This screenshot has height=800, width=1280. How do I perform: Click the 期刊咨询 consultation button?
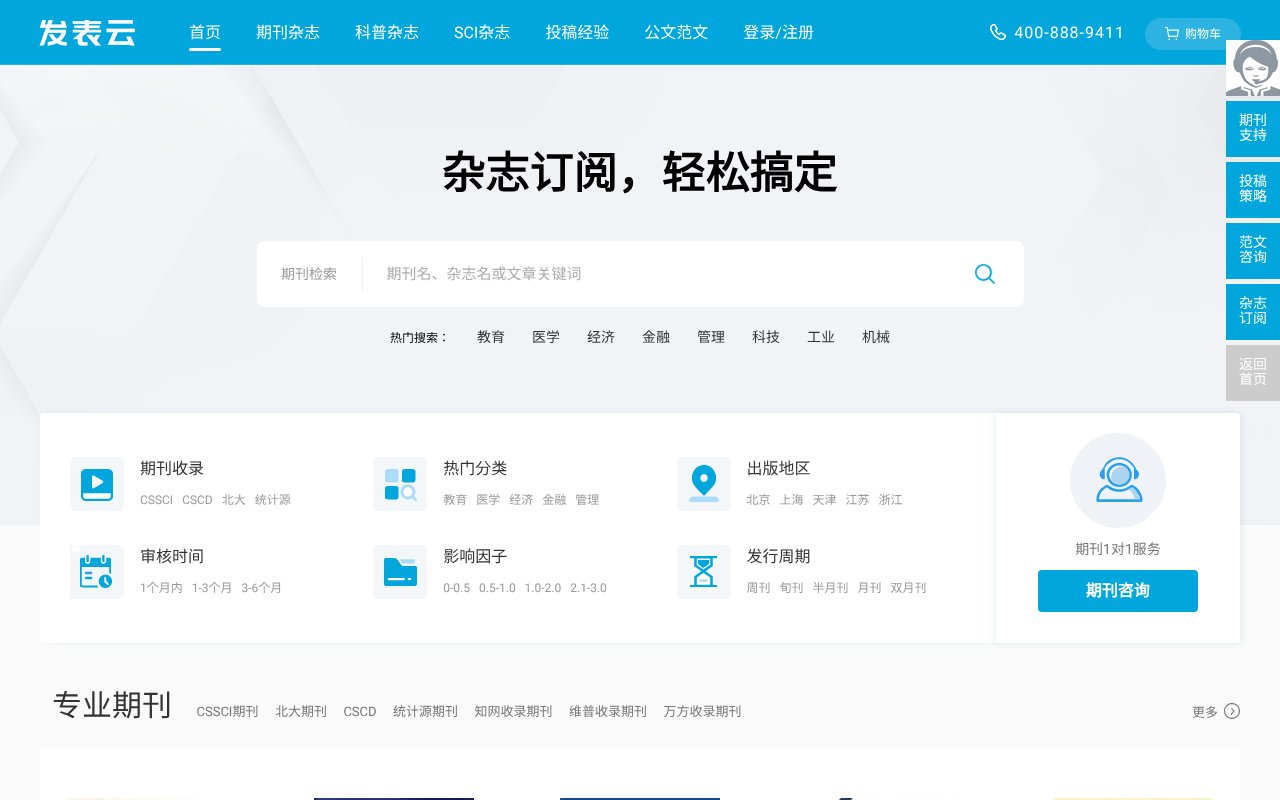1117,591
